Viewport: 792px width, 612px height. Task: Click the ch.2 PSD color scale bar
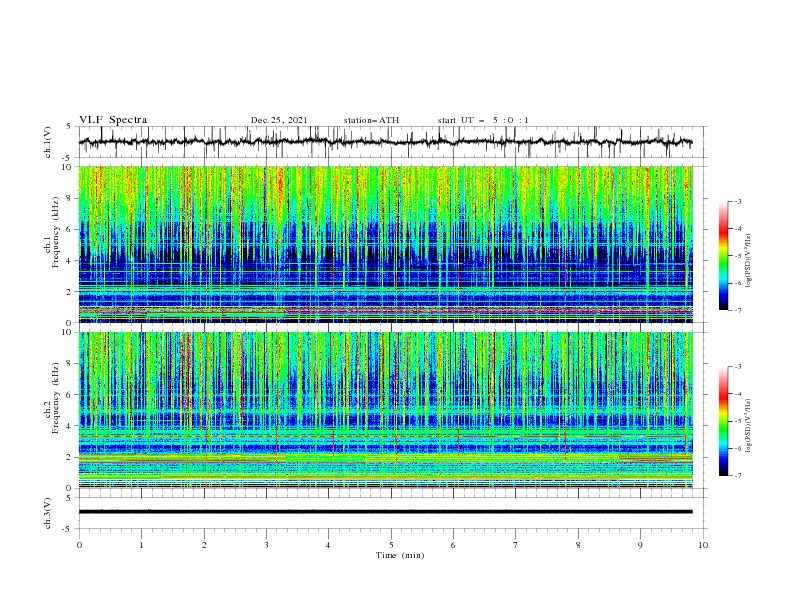click(x=723, y=421)
